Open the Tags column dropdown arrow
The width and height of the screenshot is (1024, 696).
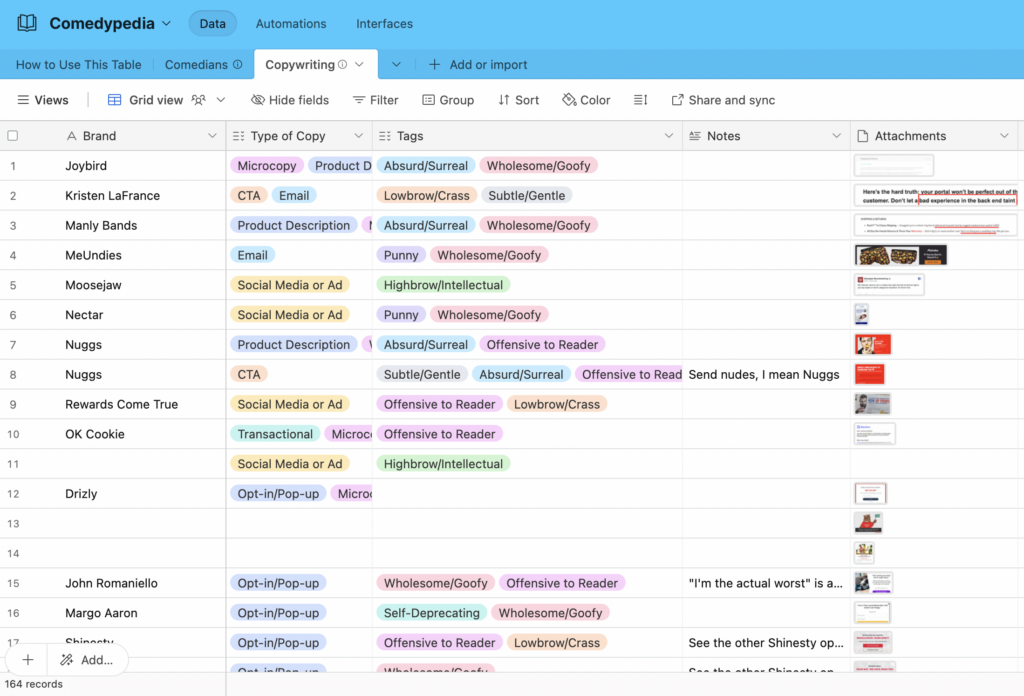669,136
